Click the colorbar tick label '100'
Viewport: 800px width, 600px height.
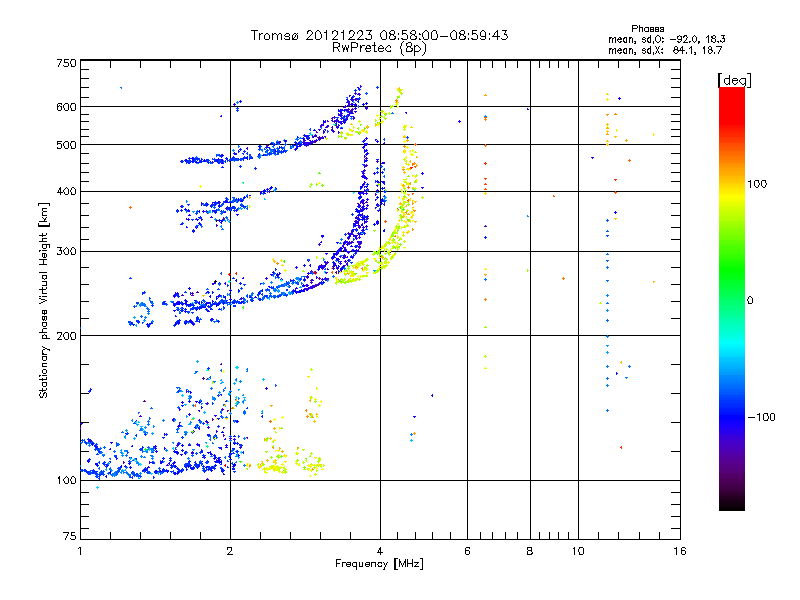[757, 184]
